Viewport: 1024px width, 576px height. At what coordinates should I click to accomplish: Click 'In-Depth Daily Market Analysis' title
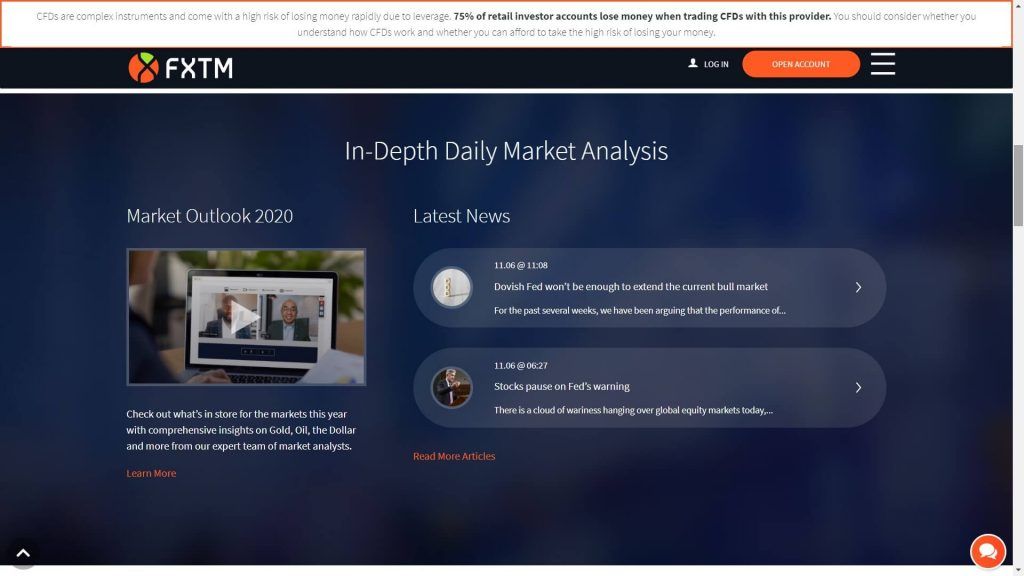click(506, 151)
